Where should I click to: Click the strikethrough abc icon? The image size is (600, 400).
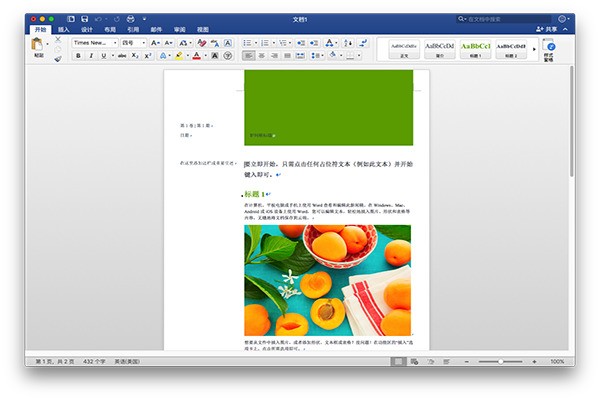pyautogui.click(x=122, y=56)
